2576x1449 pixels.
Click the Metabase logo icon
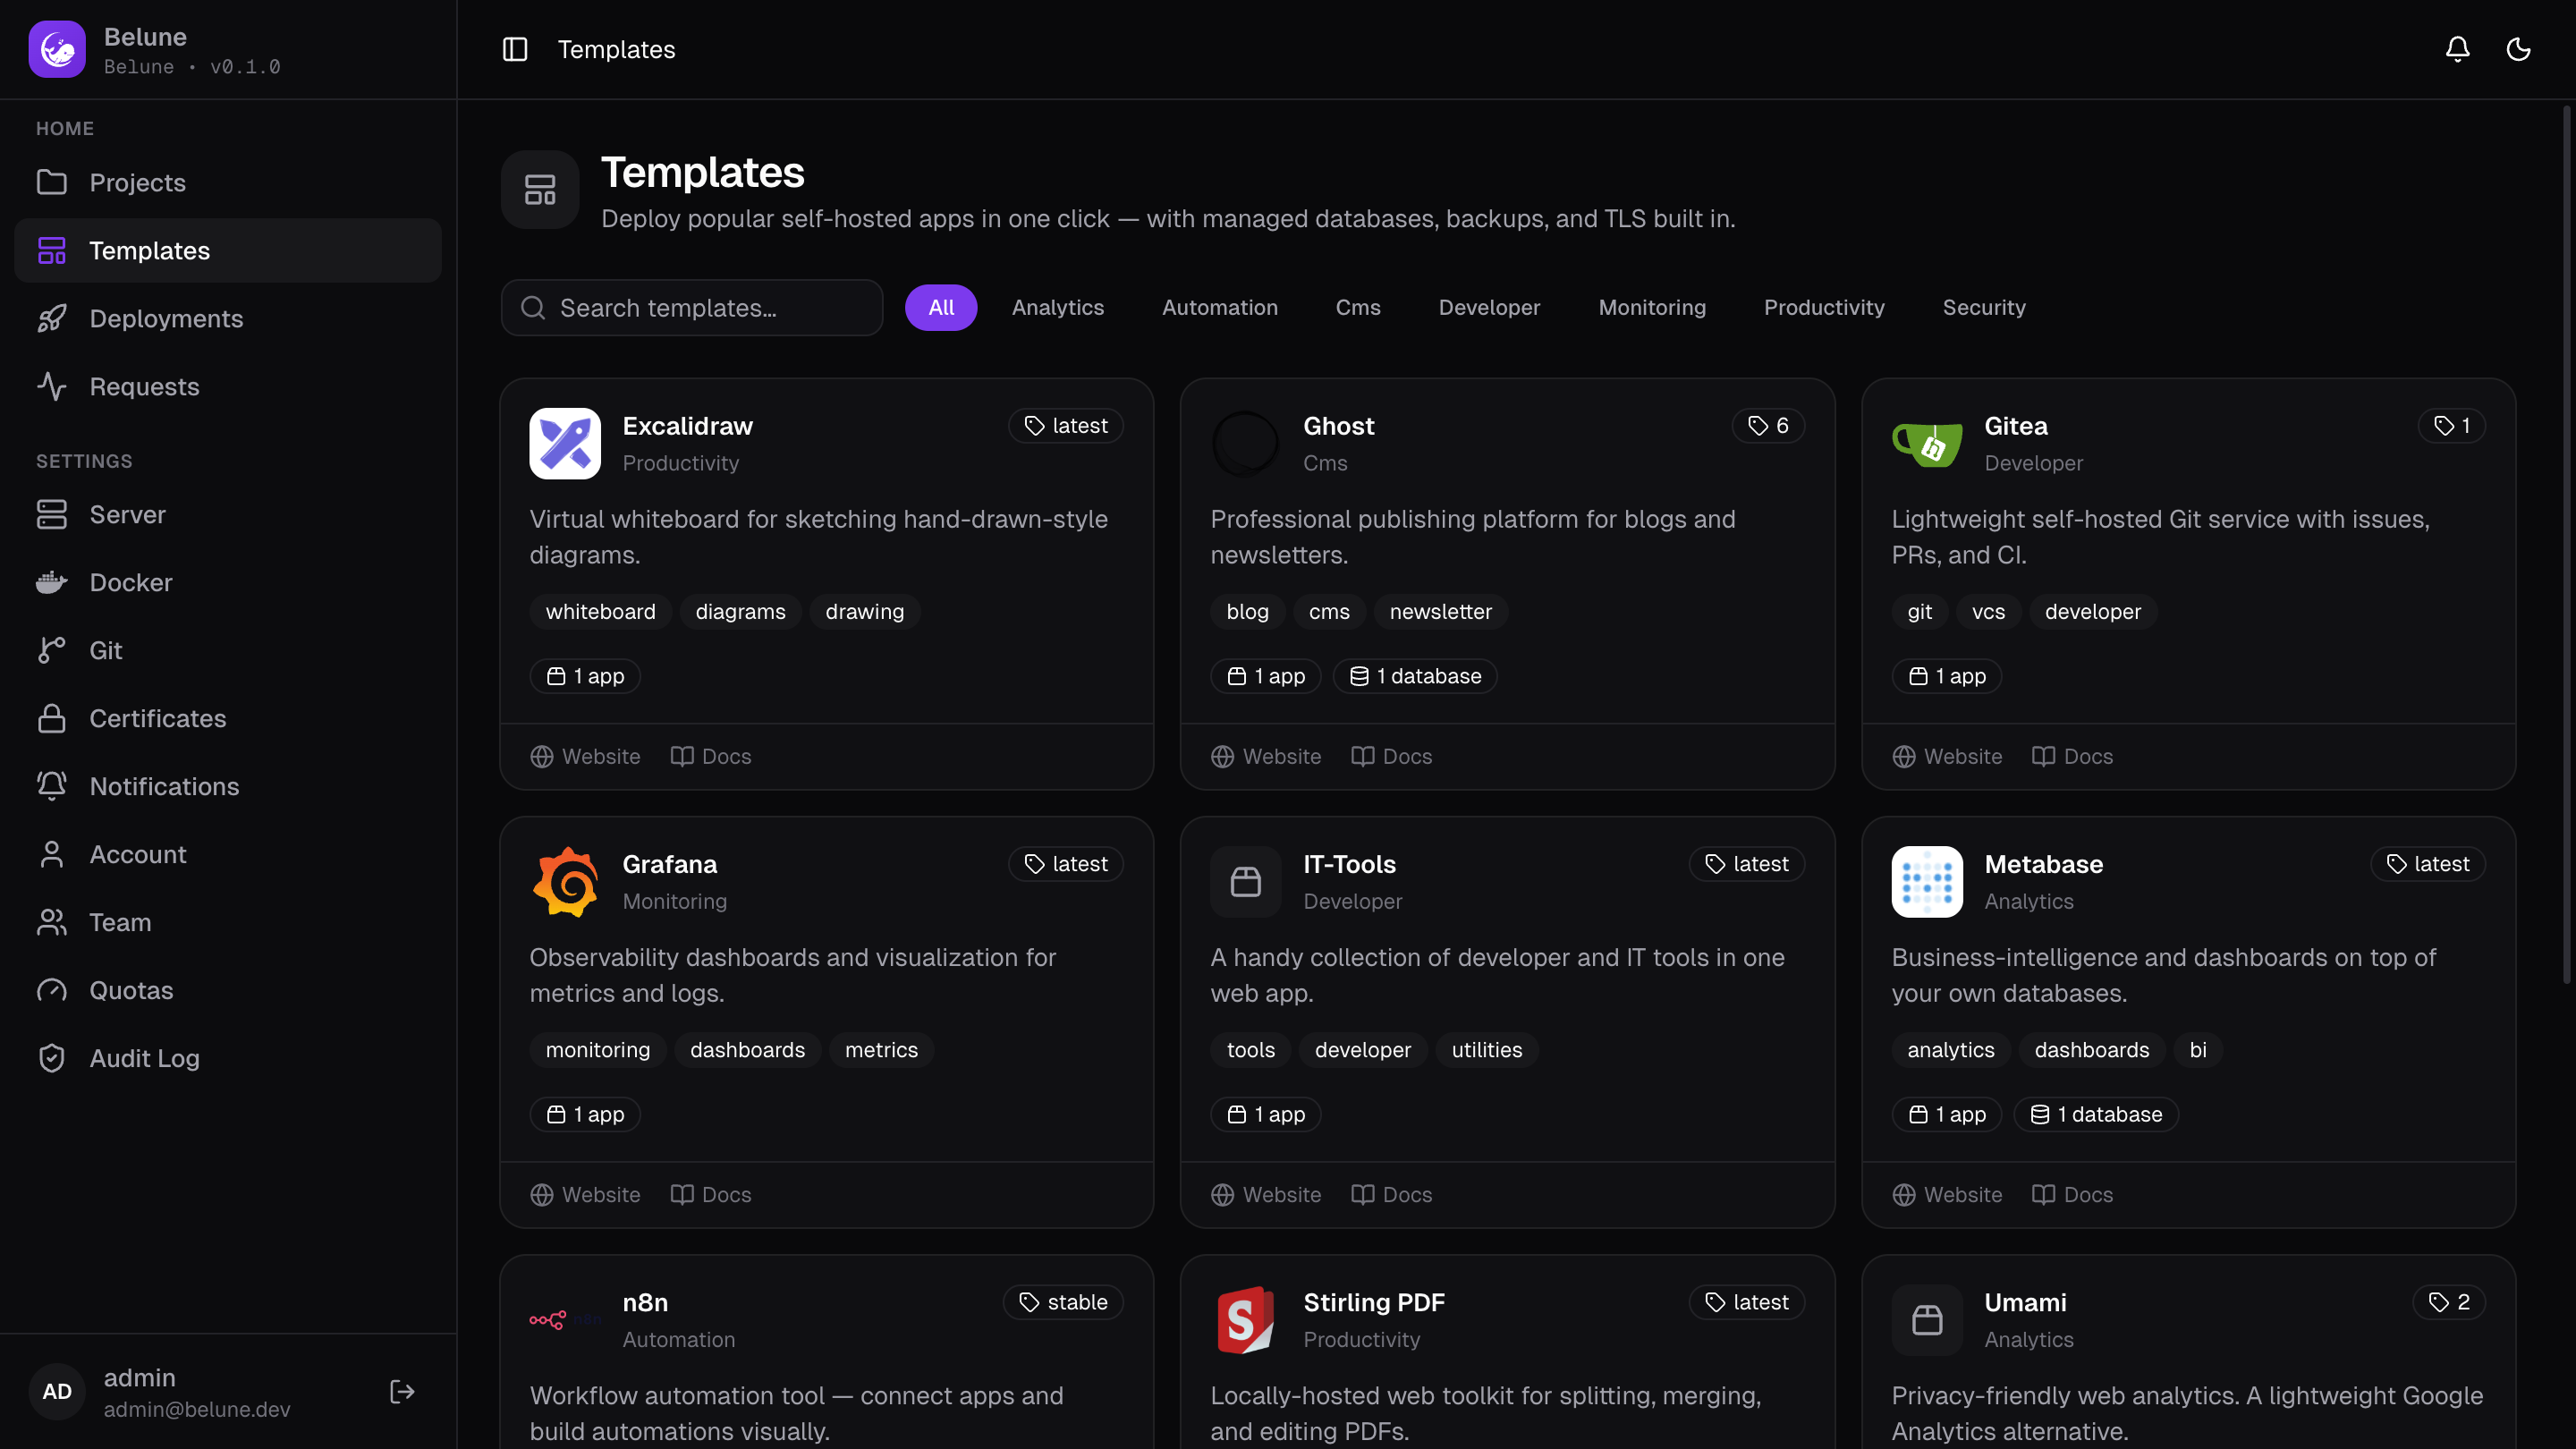(1927, 882)
